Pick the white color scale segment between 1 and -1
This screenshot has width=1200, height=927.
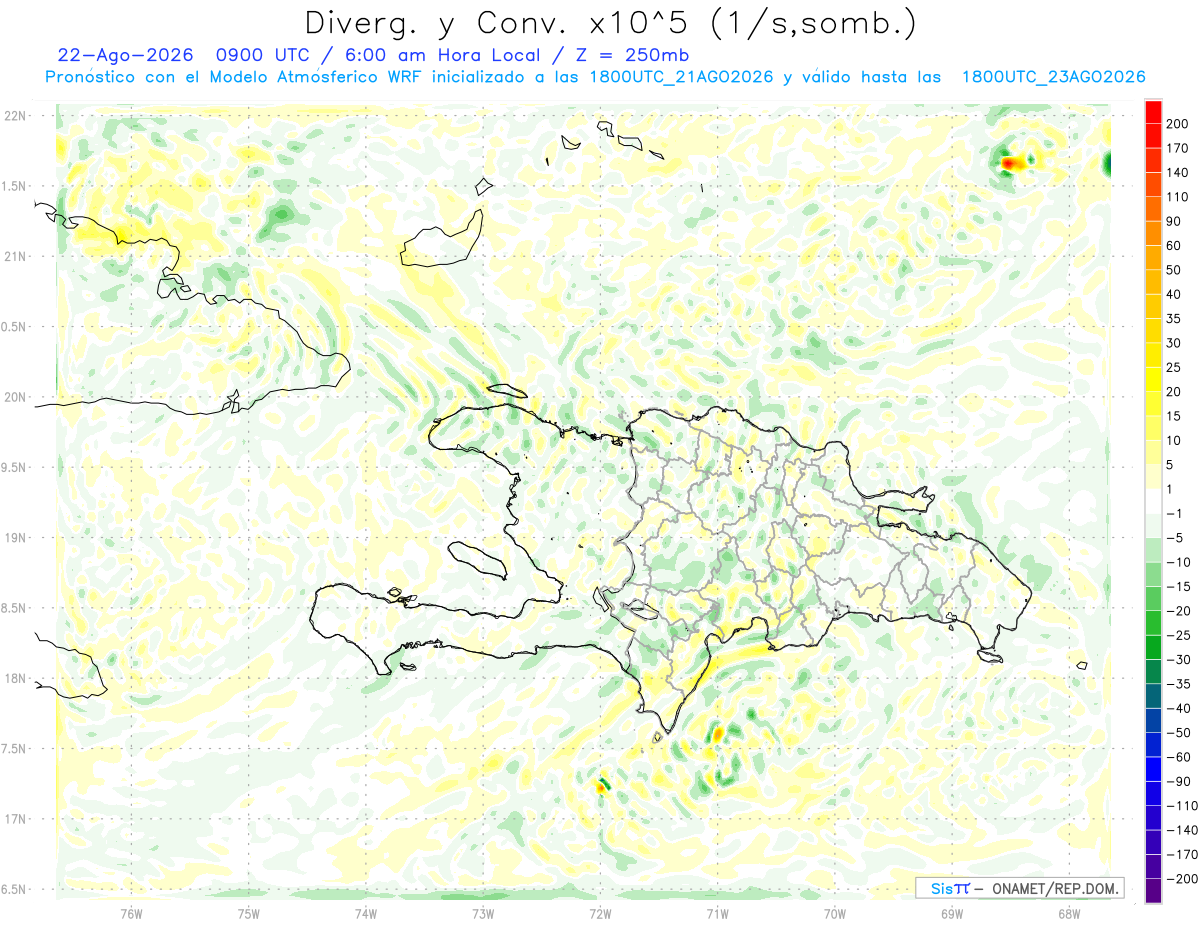point(1153,501)
